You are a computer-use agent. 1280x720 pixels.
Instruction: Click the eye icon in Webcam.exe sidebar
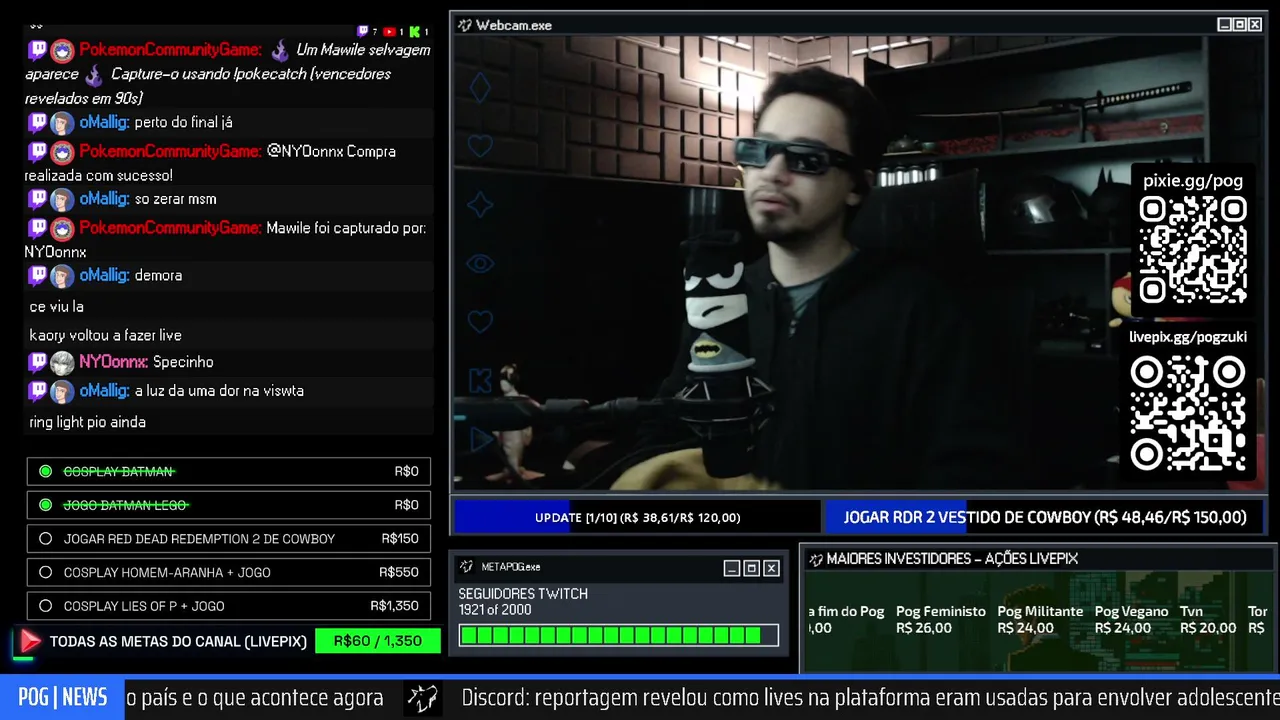point(480,264)
